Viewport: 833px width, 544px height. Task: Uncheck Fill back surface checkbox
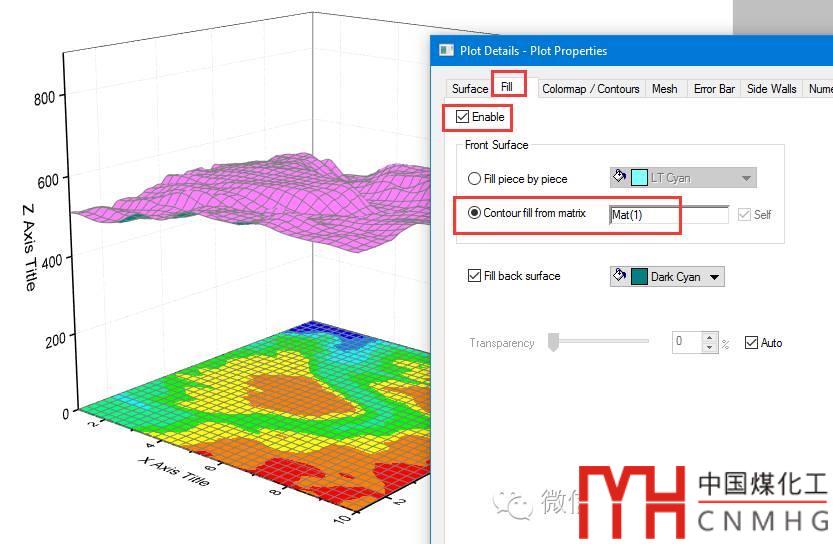point(474,276)
